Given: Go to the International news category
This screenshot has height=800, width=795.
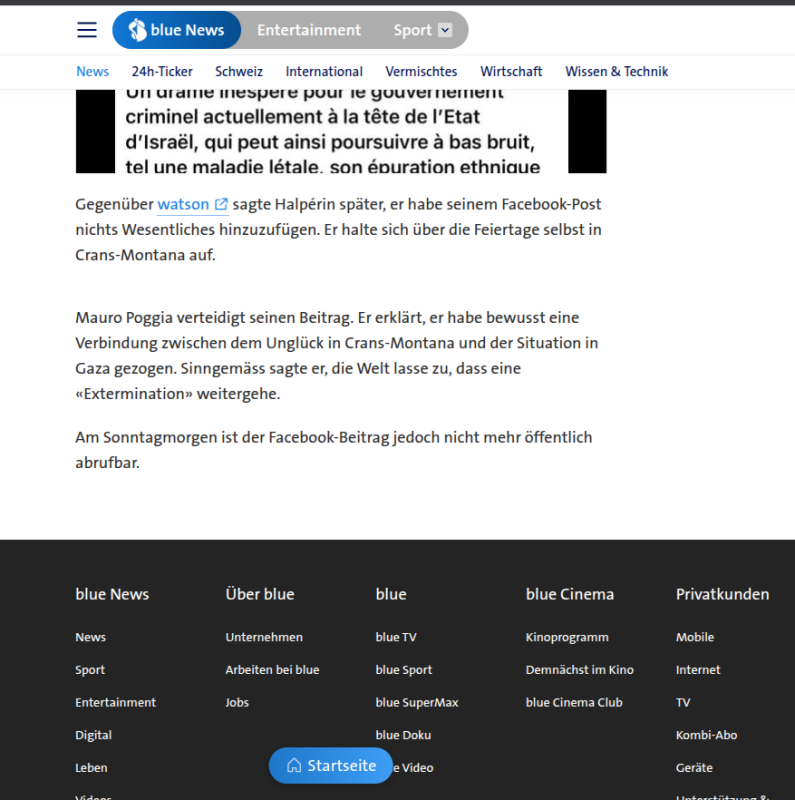Looking at the screenshot, I should pyautogui.click(x=324, y=71).
